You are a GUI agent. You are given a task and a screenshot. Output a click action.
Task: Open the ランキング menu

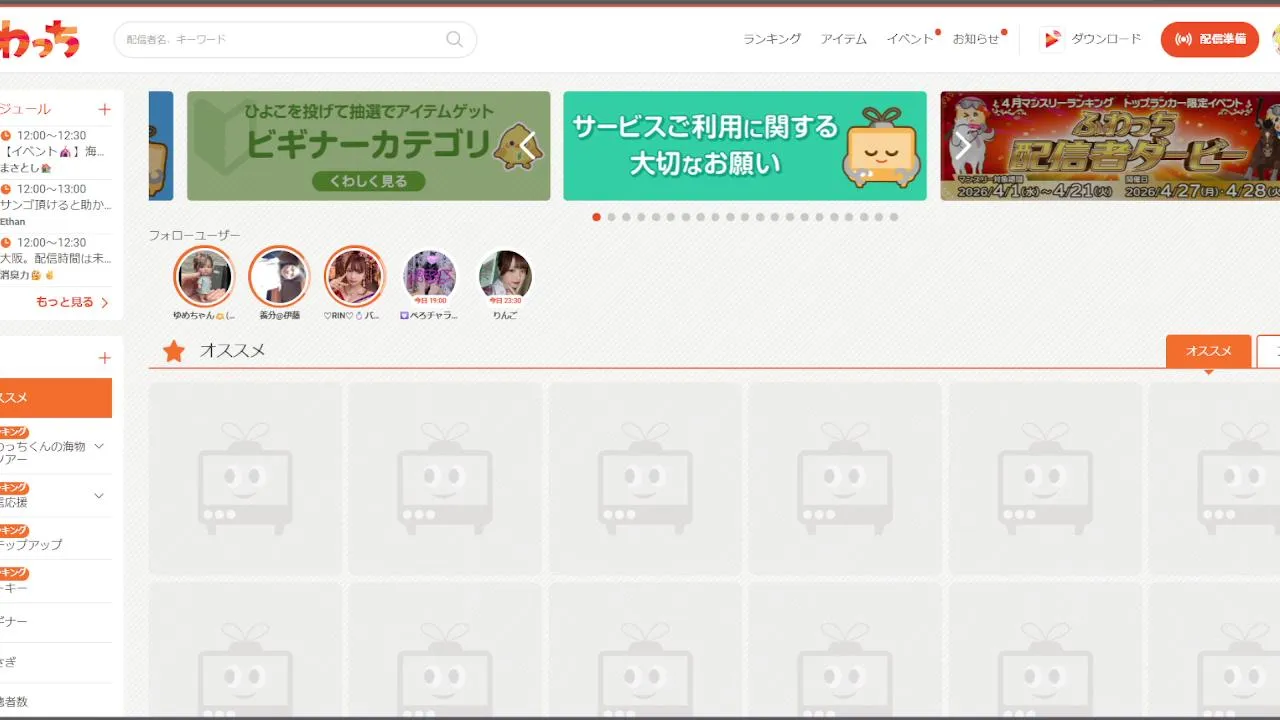click(772, 39)
